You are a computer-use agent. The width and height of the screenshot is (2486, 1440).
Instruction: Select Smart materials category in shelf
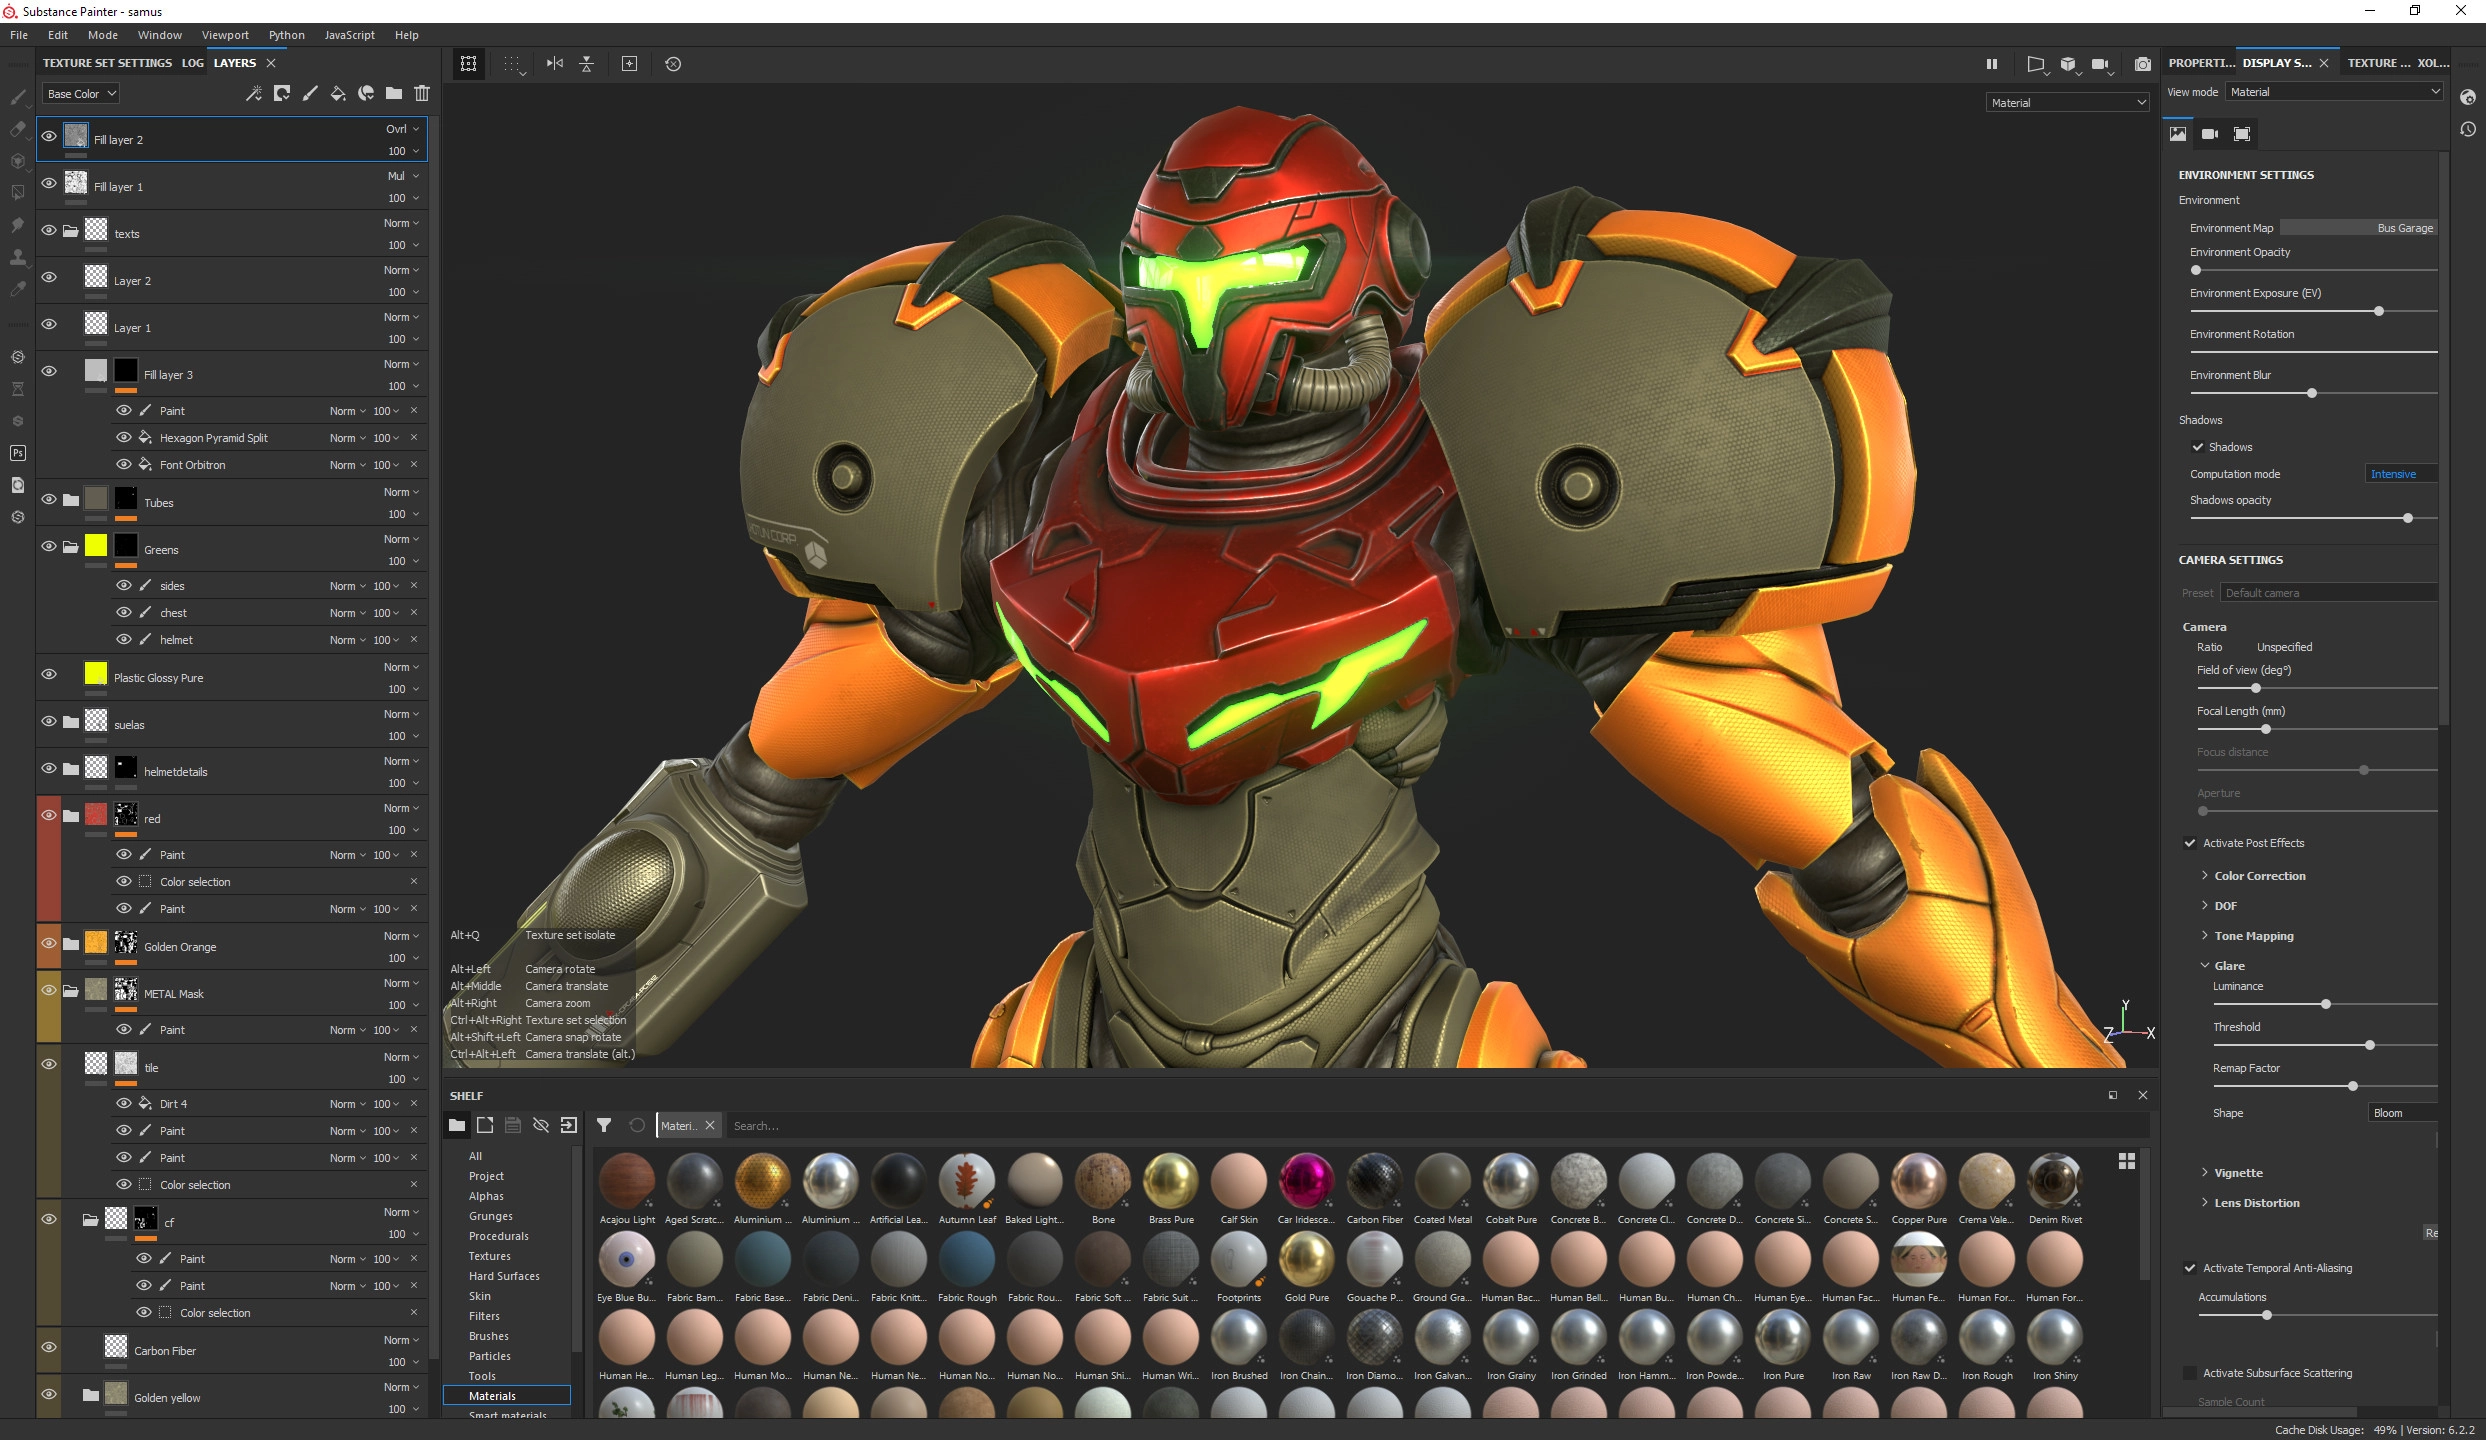[x=507, y=1414]
